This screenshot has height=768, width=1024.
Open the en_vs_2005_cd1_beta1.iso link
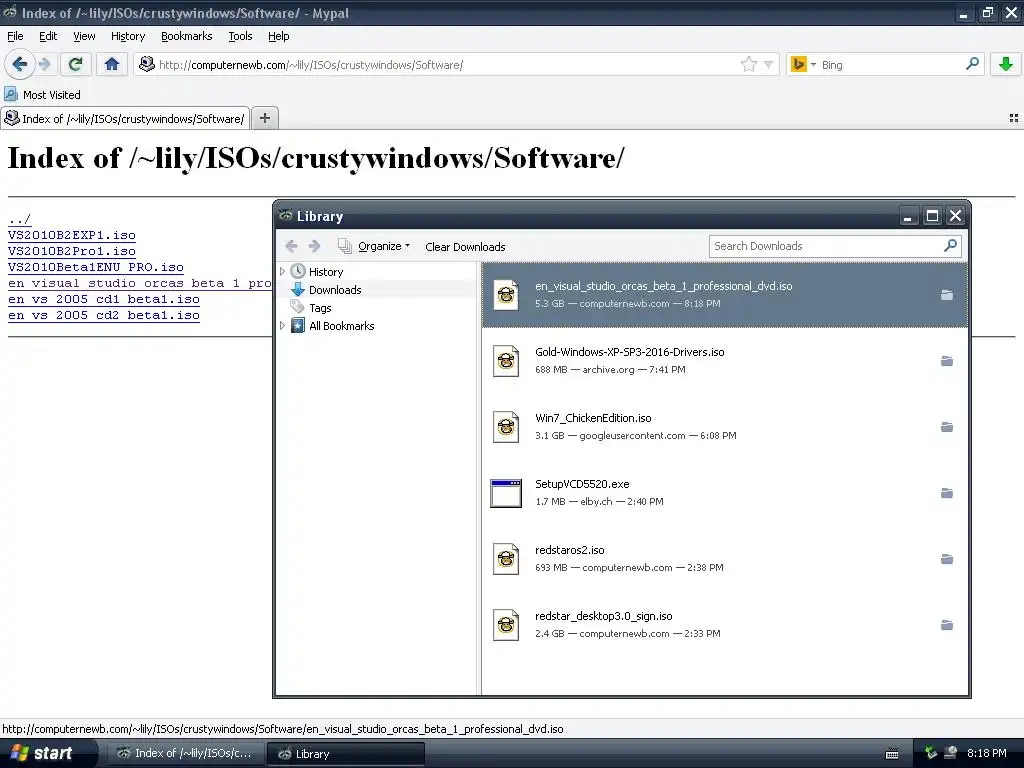point(104,299)
